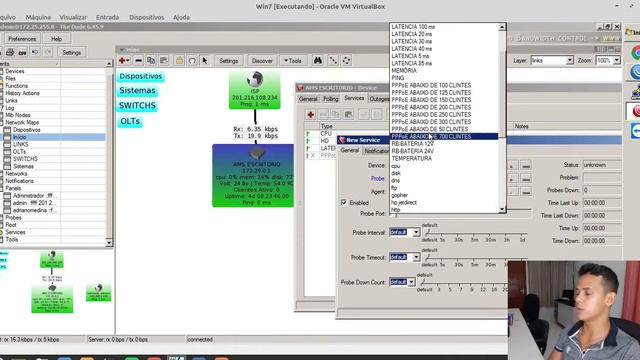Click the probe list scroll-down arrow
640x360 pixels.
click(x=502, y=209)
